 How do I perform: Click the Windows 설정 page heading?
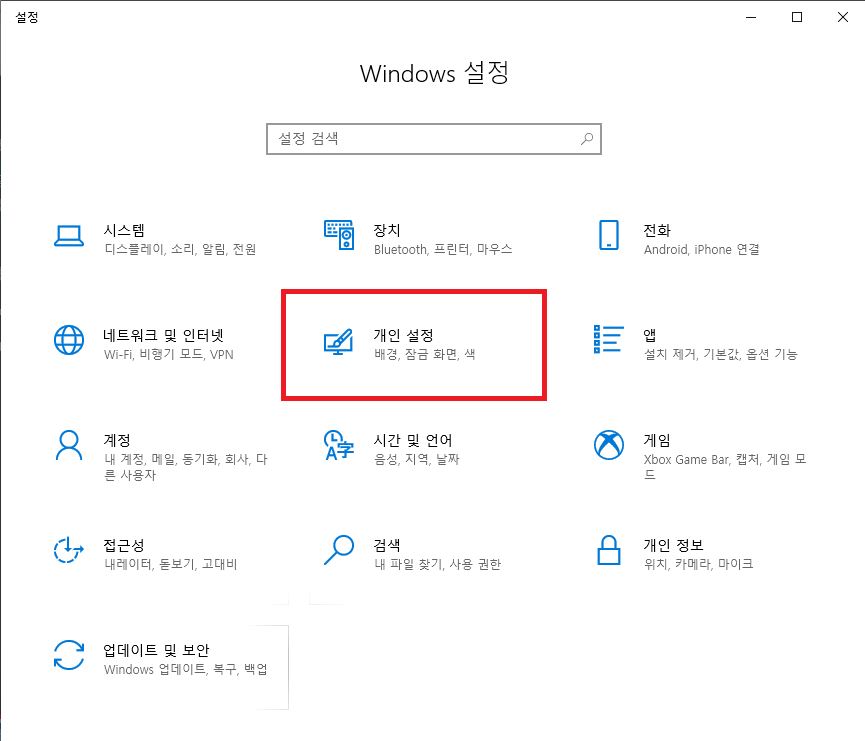point(434,73)
